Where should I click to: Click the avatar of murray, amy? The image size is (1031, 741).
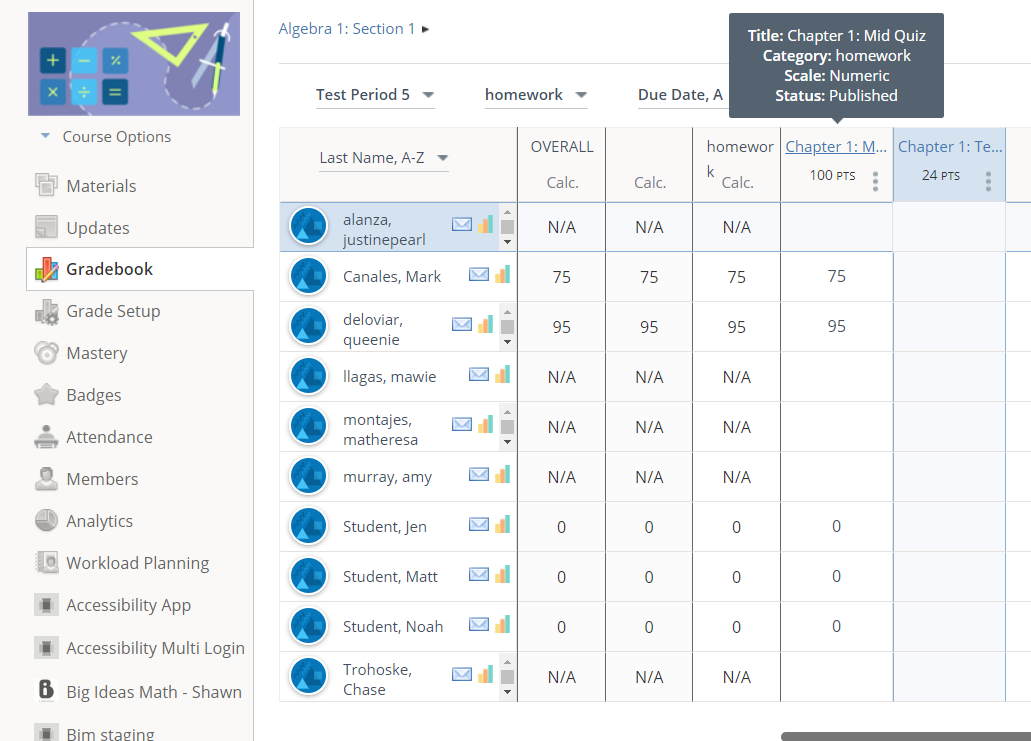309,477
